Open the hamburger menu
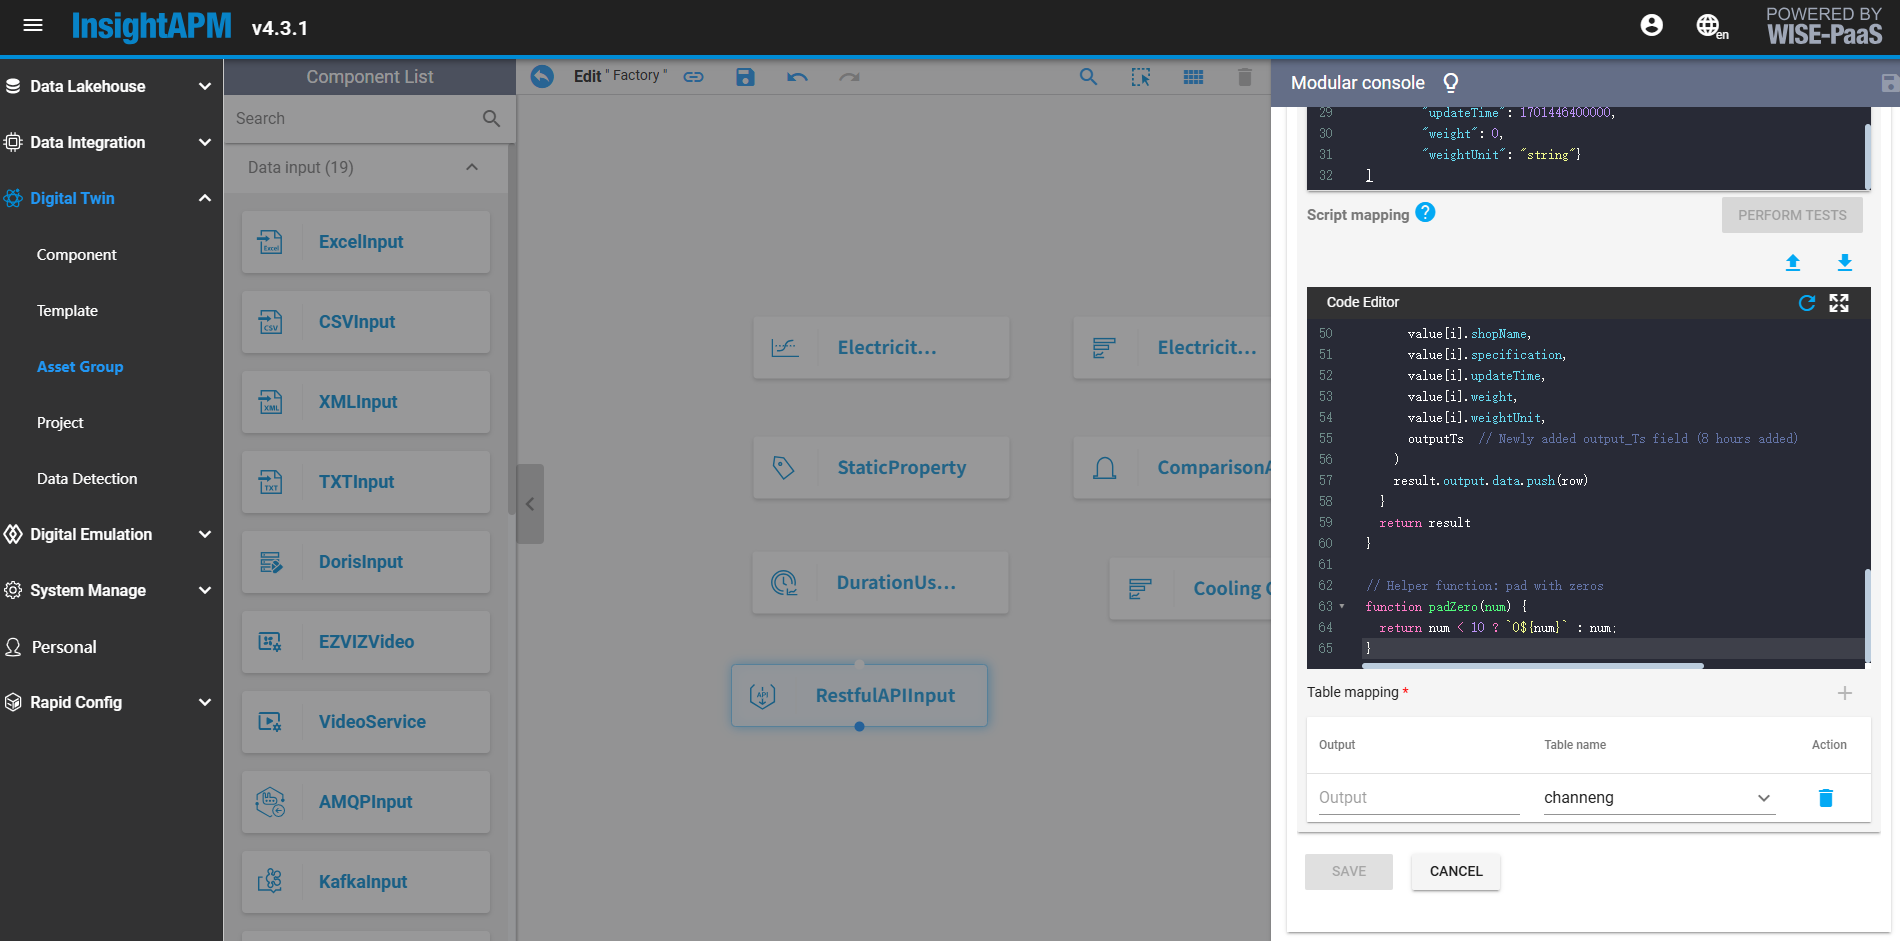 (x=33, y=26)
